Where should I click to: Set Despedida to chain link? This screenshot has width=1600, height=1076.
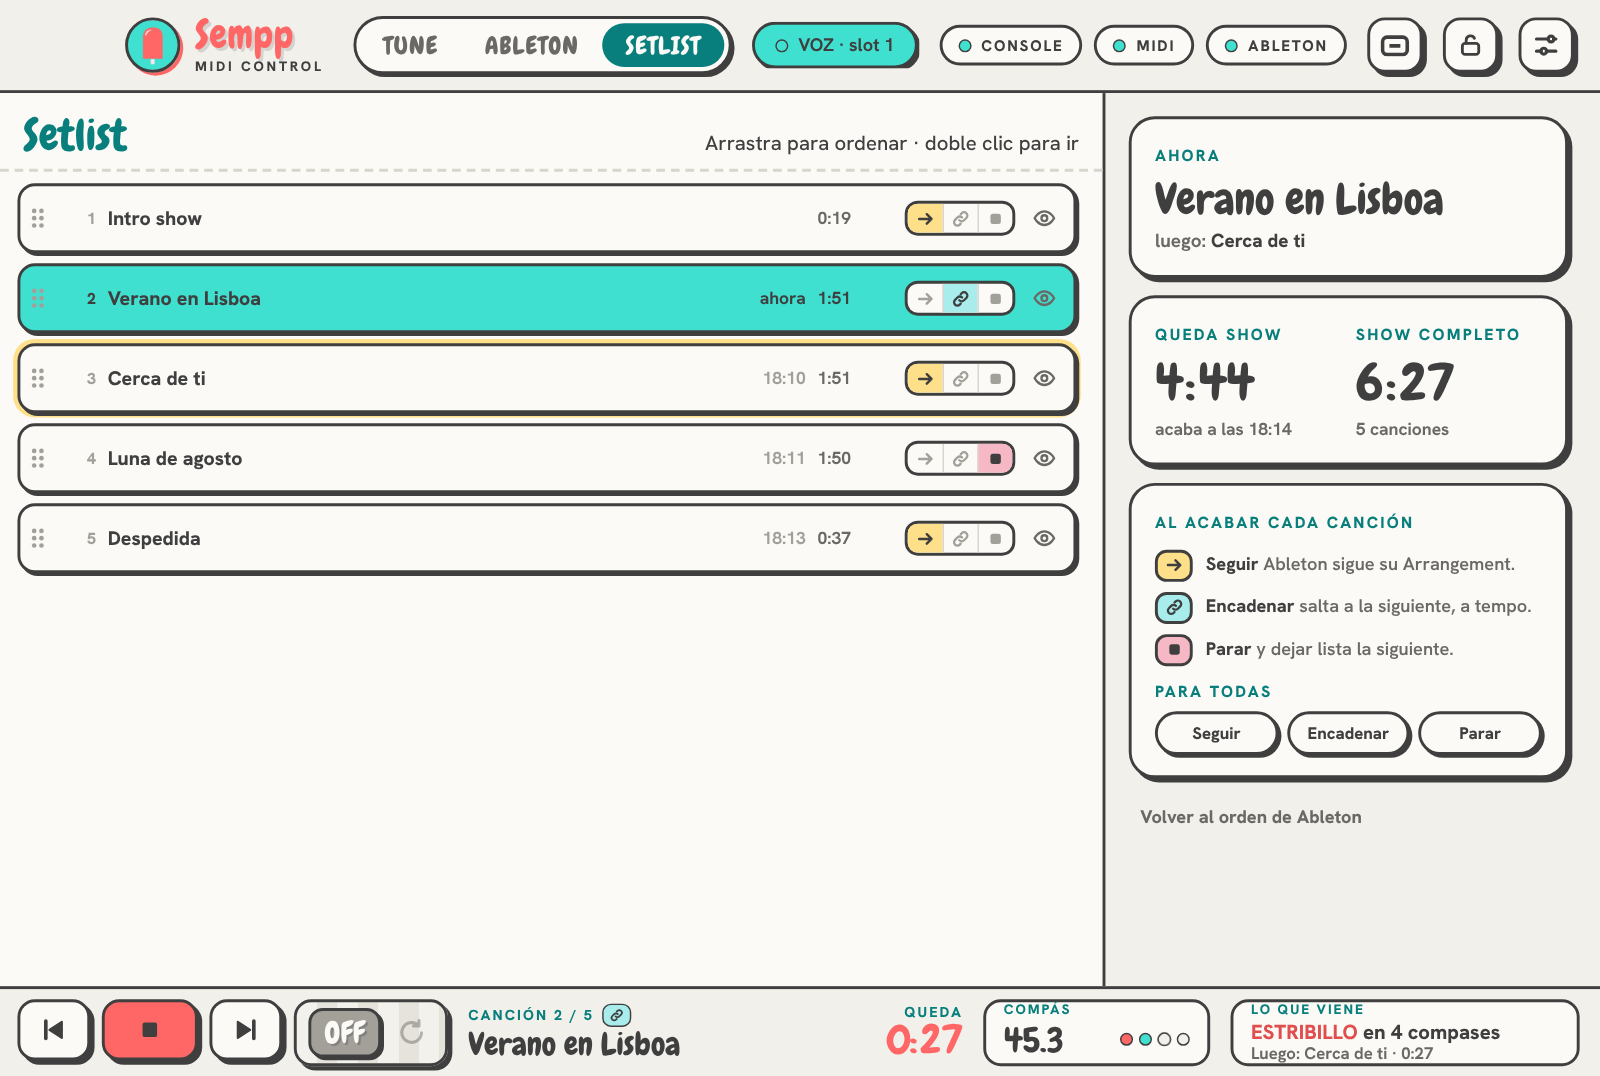click(960, 539)
